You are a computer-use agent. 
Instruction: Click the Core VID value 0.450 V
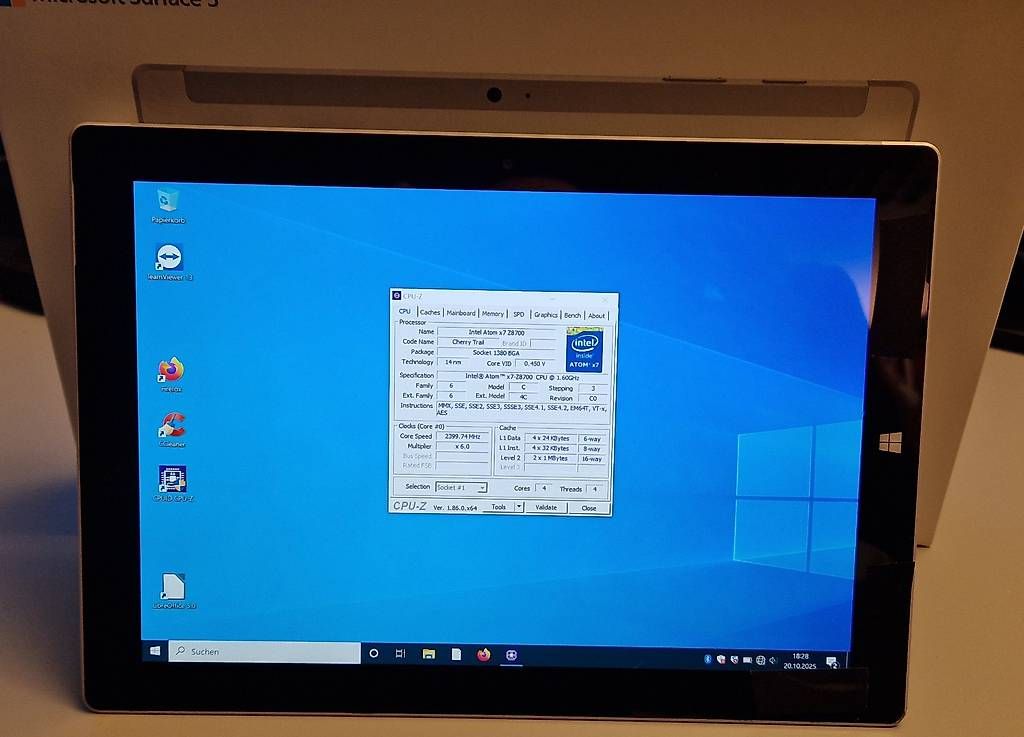point(534,364)
